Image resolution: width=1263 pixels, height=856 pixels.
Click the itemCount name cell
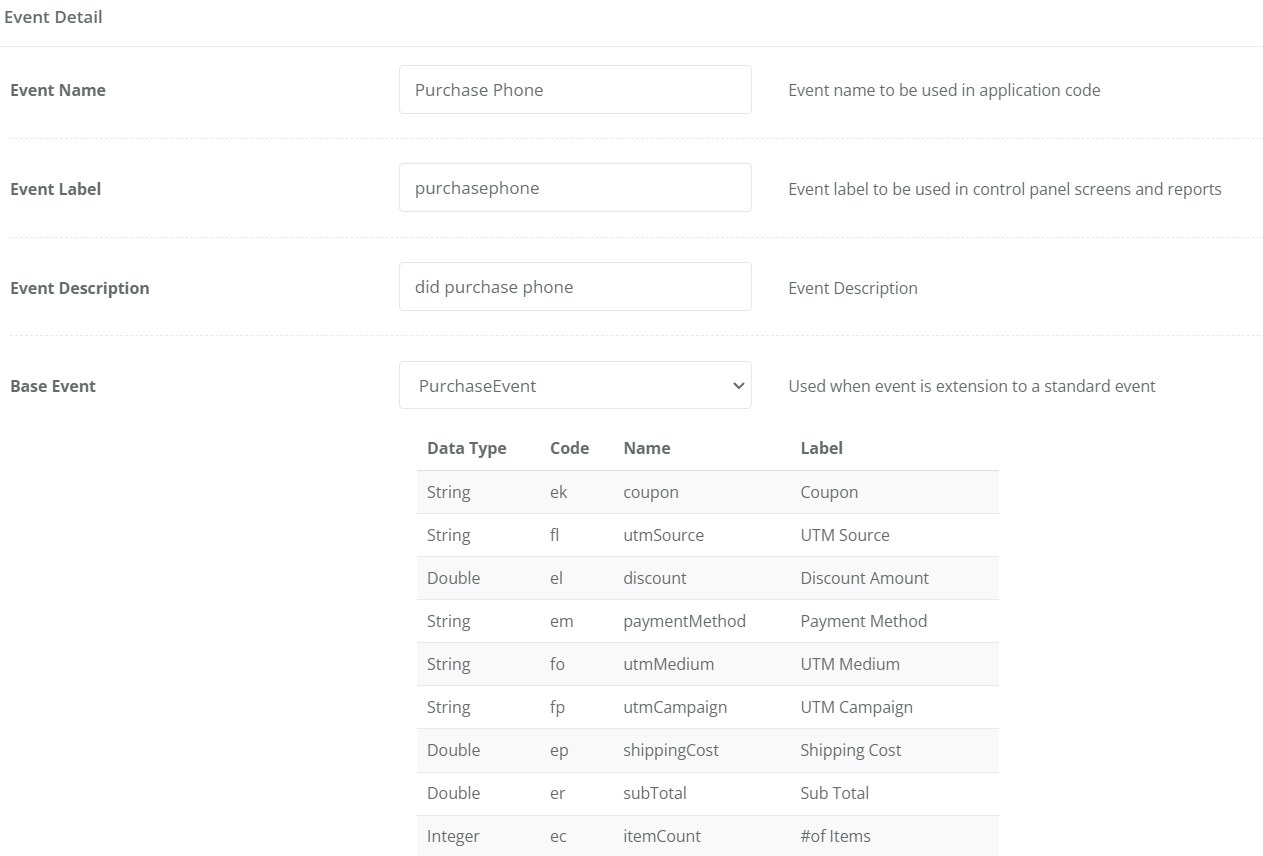[x=661, y=836]
